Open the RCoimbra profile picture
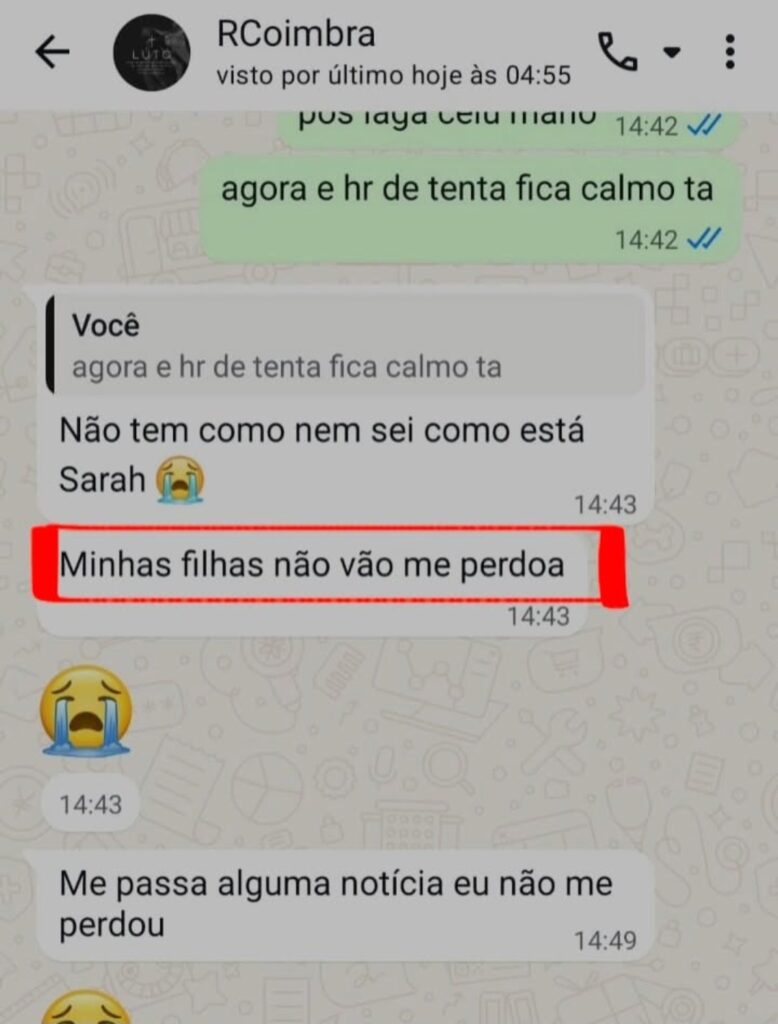The image size is (778, 1024). pyautogui.click(x=152, y=52)
